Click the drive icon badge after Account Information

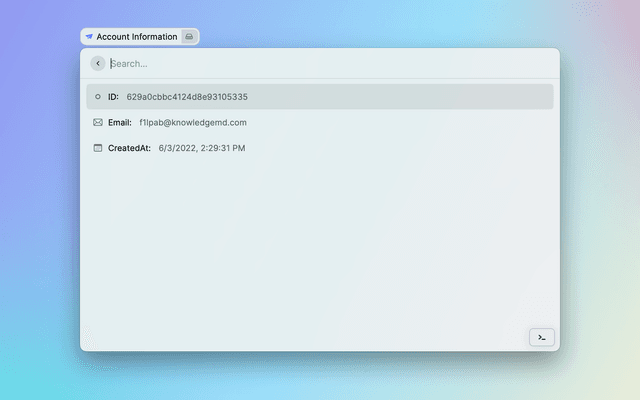coord(190,37)
